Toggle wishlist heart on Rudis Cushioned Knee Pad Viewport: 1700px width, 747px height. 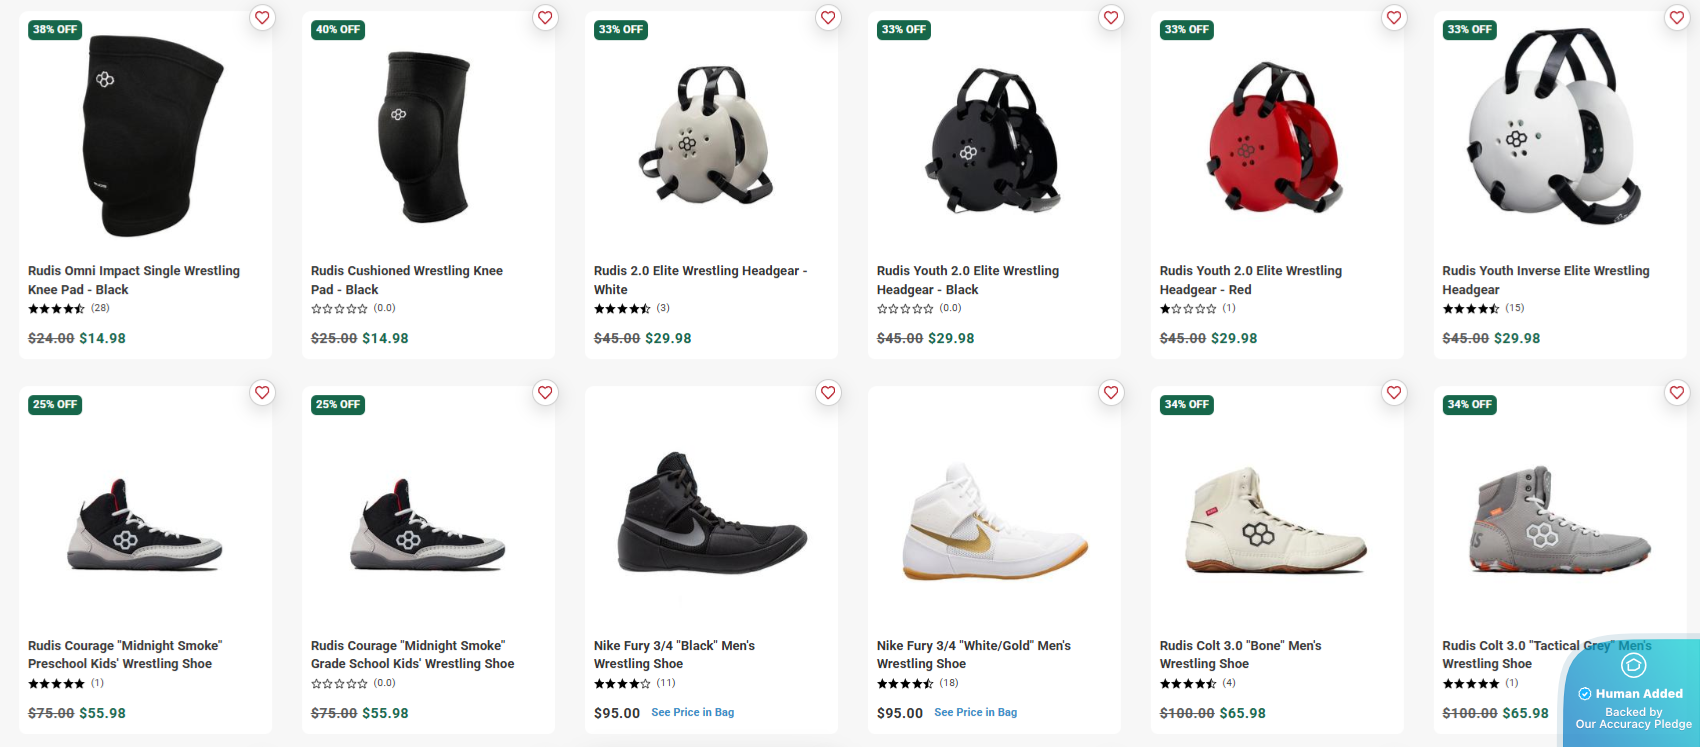coord(545,18)
